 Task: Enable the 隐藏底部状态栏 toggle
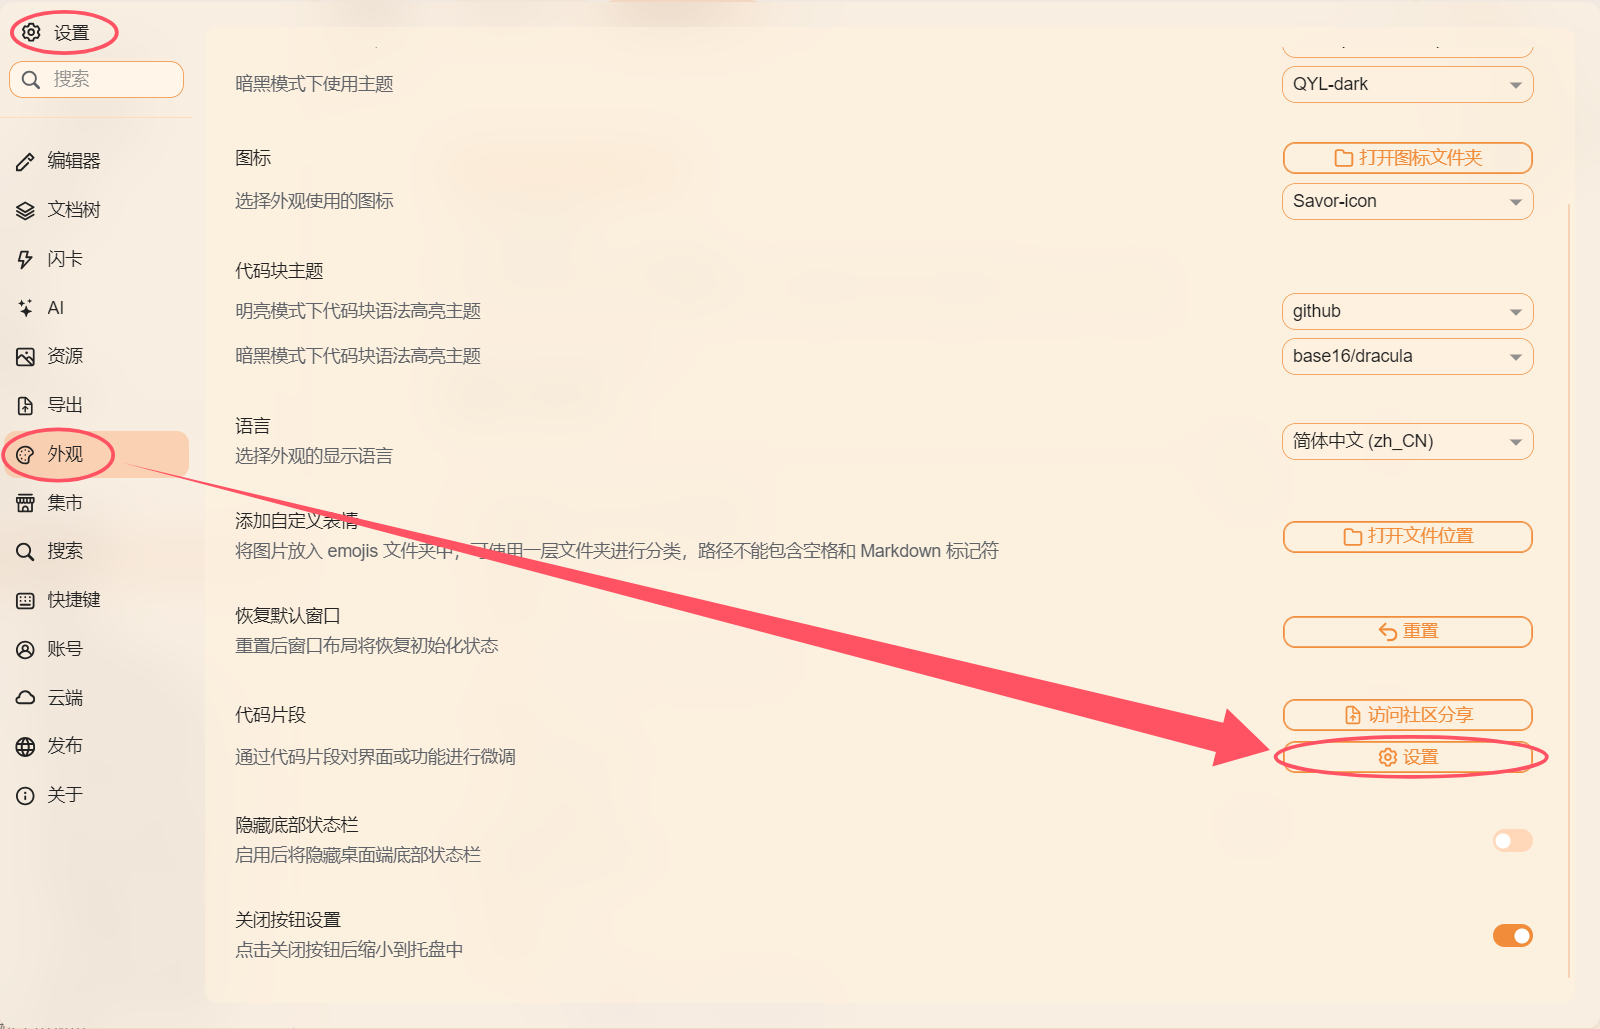tap(1512, 841)
